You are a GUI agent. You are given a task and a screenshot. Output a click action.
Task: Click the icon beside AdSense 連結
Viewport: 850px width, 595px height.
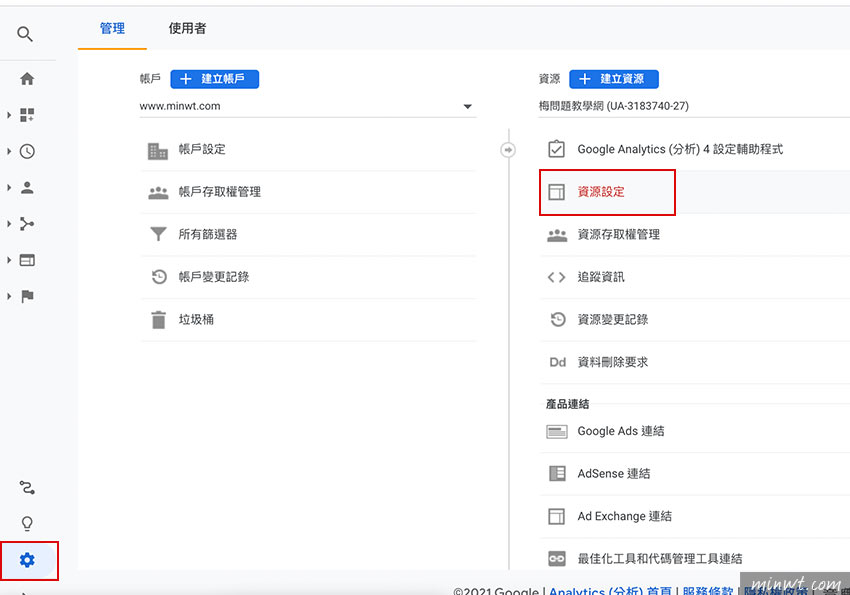click(557, 474)
